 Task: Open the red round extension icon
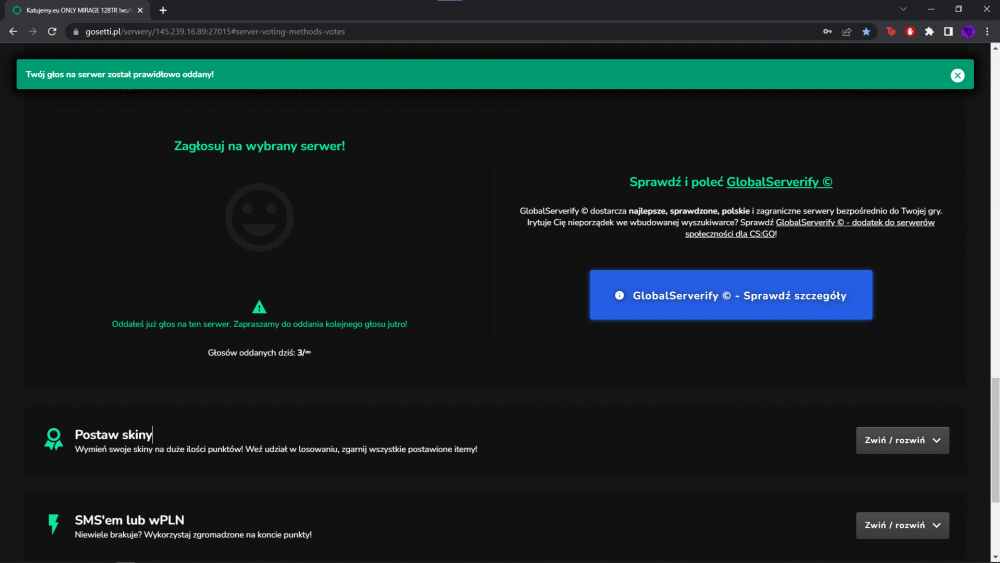coord(910,31)
